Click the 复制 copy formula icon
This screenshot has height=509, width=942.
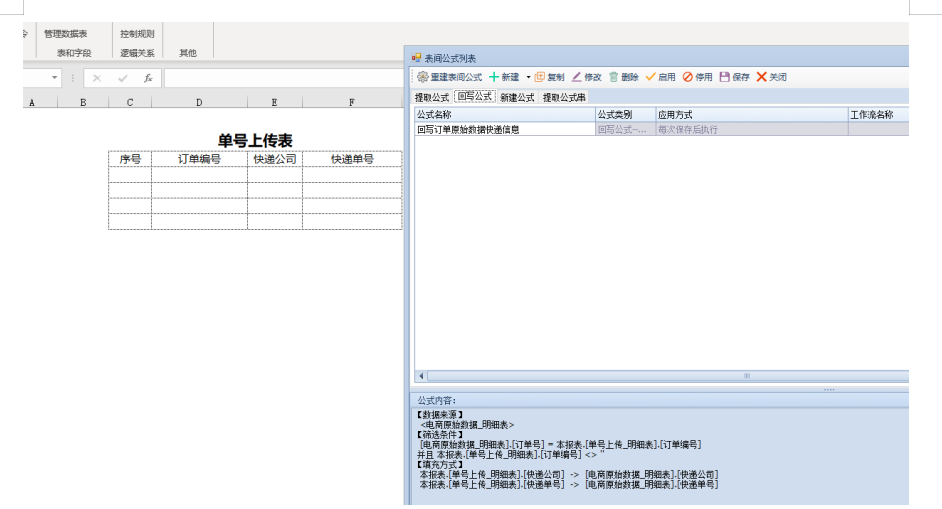(540, 77)
